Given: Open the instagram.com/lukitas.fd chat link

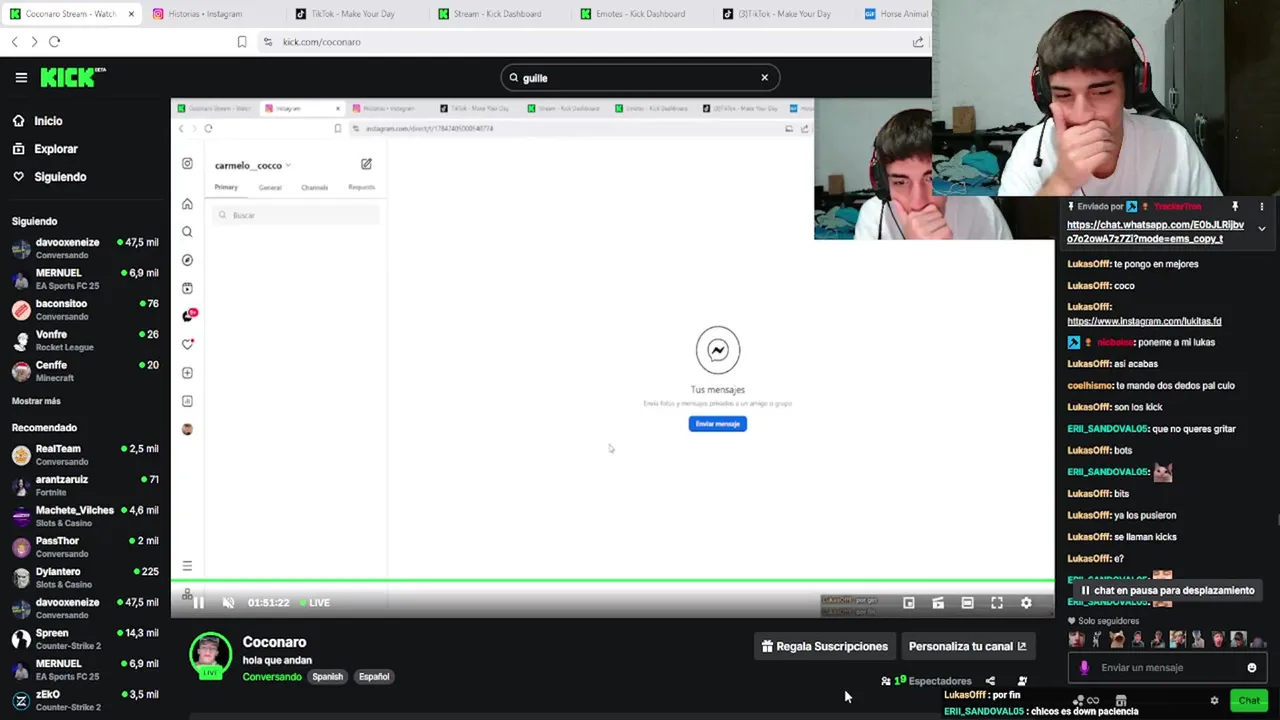Looking at the screenshot, I should [x=1144, y=321].
